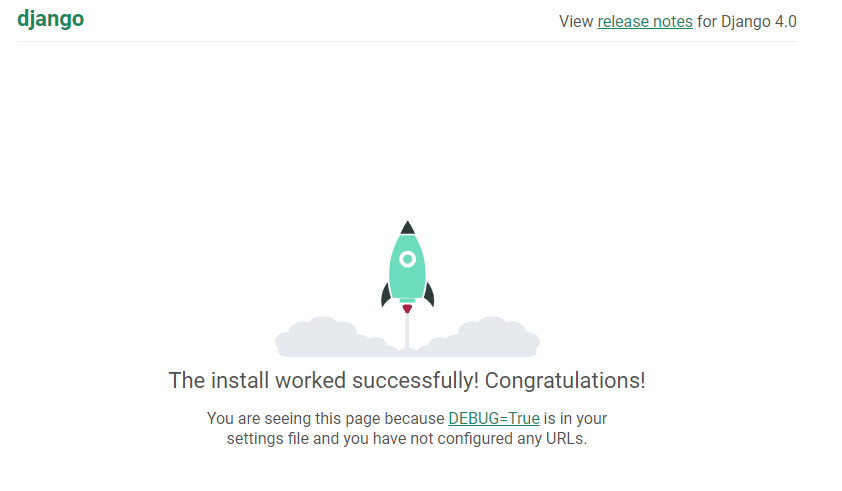The image size is (842, 491).
Task: Click the 'for Django 4.0' text
Action: (x=747, y=21)
